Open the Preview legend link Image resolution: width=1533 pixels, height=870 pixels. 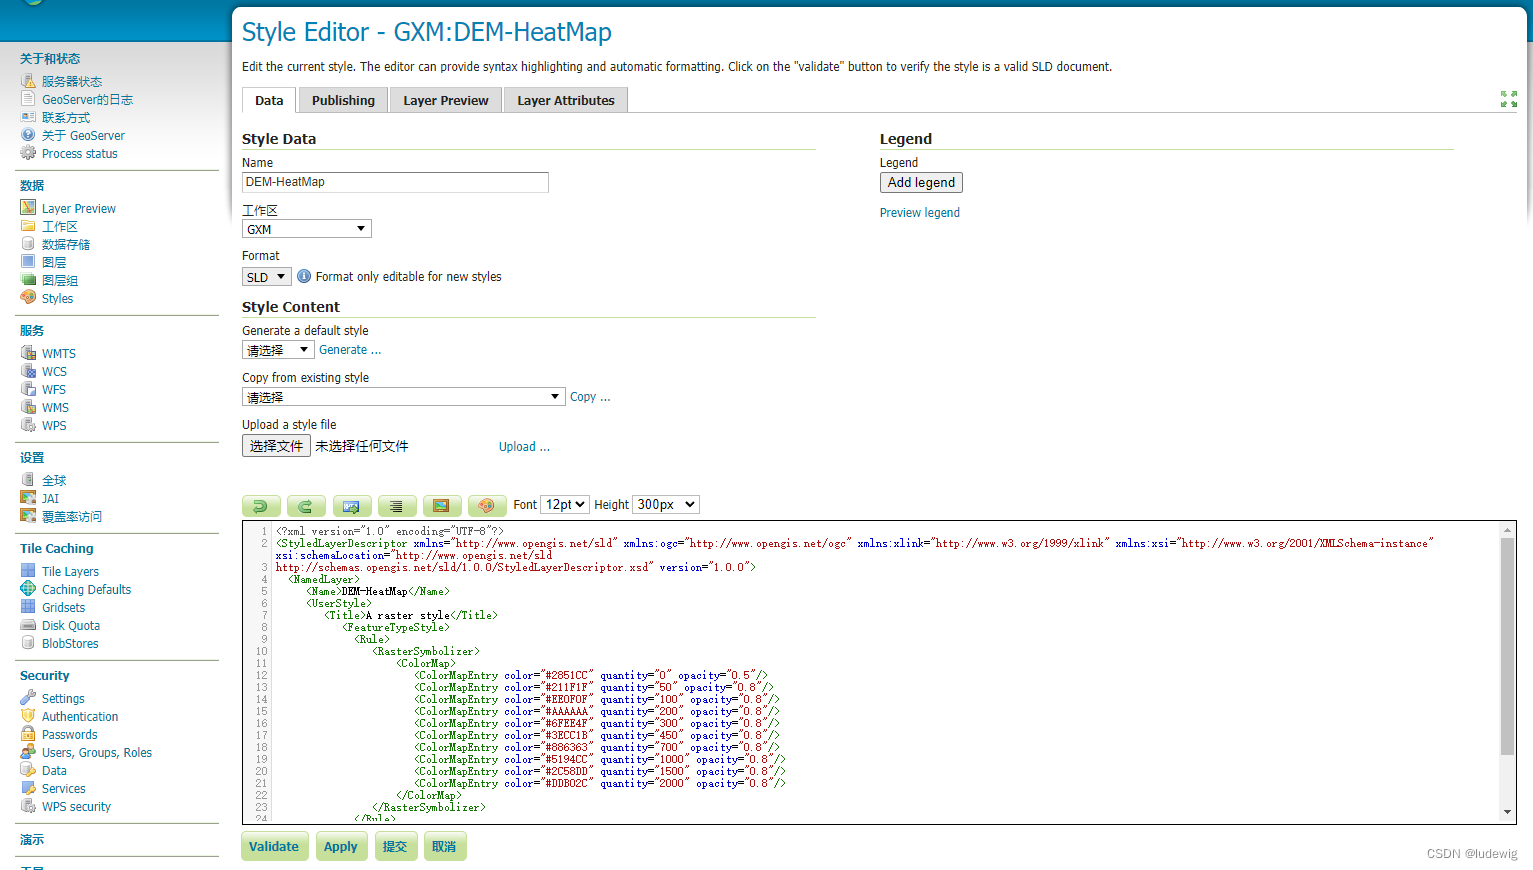tap(920, 213)
